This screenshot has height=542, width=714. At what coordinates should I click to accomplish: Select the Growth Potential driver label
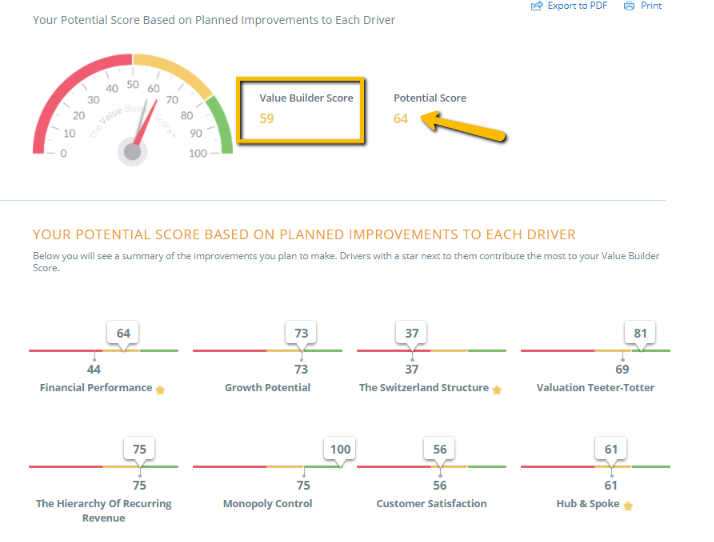point(268,388)
